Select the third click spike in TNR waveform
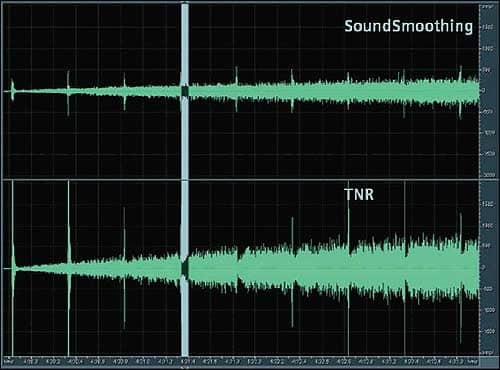 tap(124, 268)
